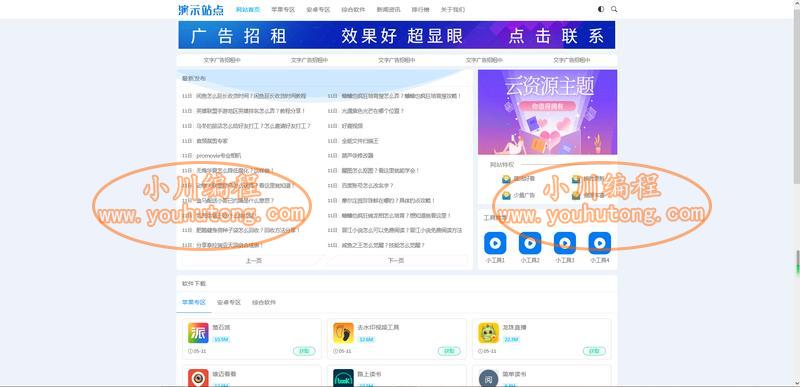Open the rainbow 派 app icon
The height and width of the screenshot is (387, 800).
pos(198,333)
